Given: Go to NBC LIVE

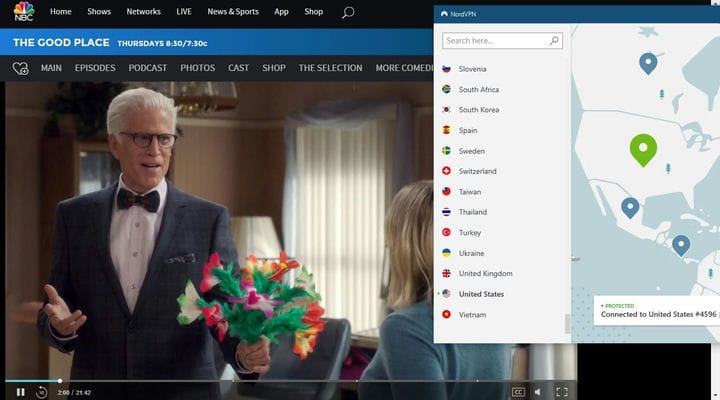Looking at the screenshot, I should [184, 11].
